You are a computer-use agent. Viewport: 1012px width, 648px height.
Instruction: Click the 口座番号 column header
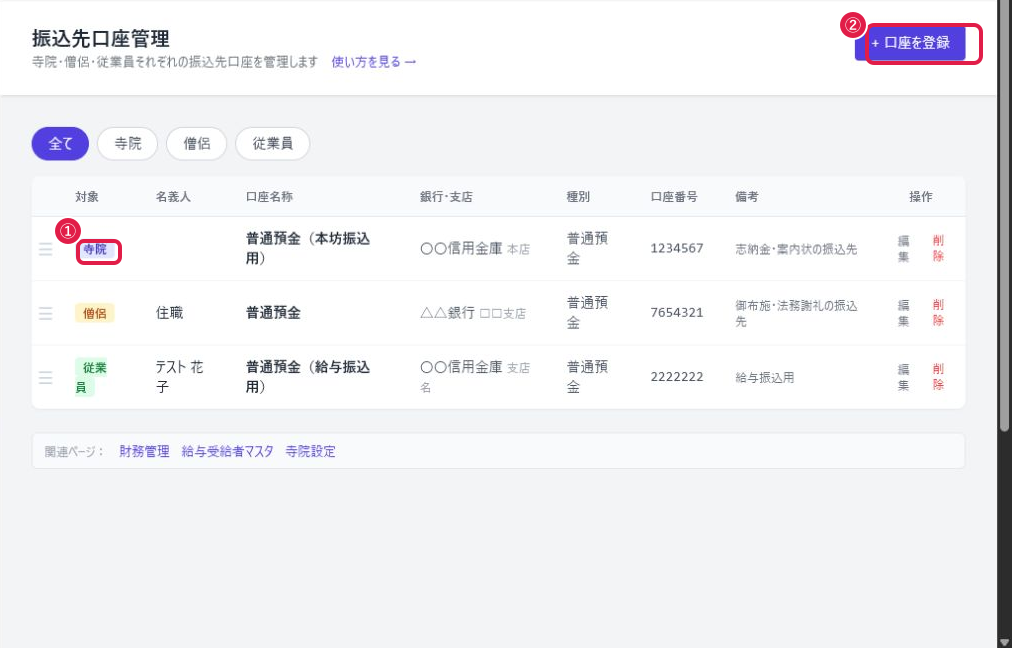674,197
